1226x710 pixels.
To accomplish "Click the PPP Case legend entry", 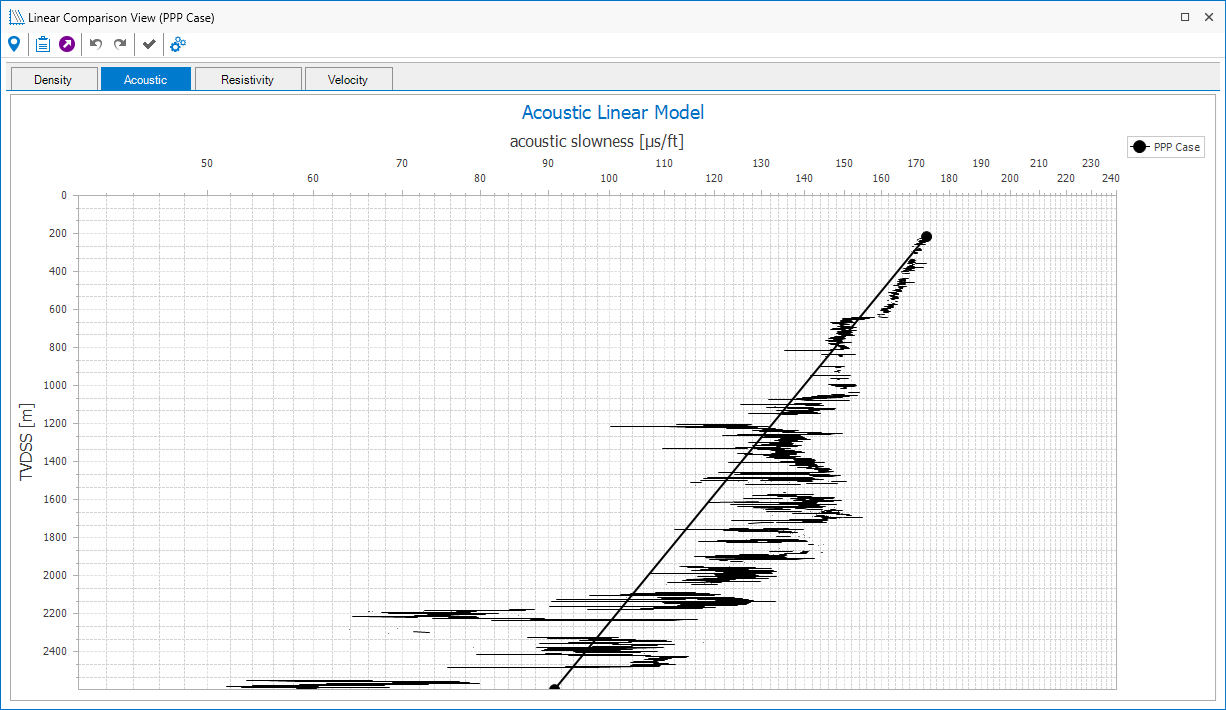I will point(1165,147).
